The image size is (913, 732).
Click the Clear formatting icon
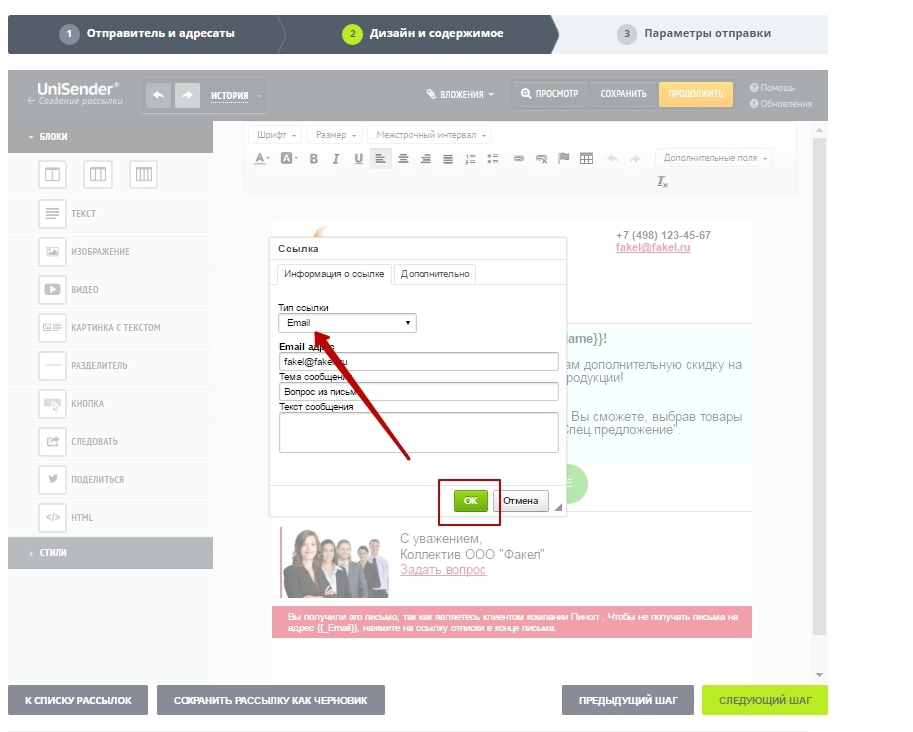(x=662, y=182)
